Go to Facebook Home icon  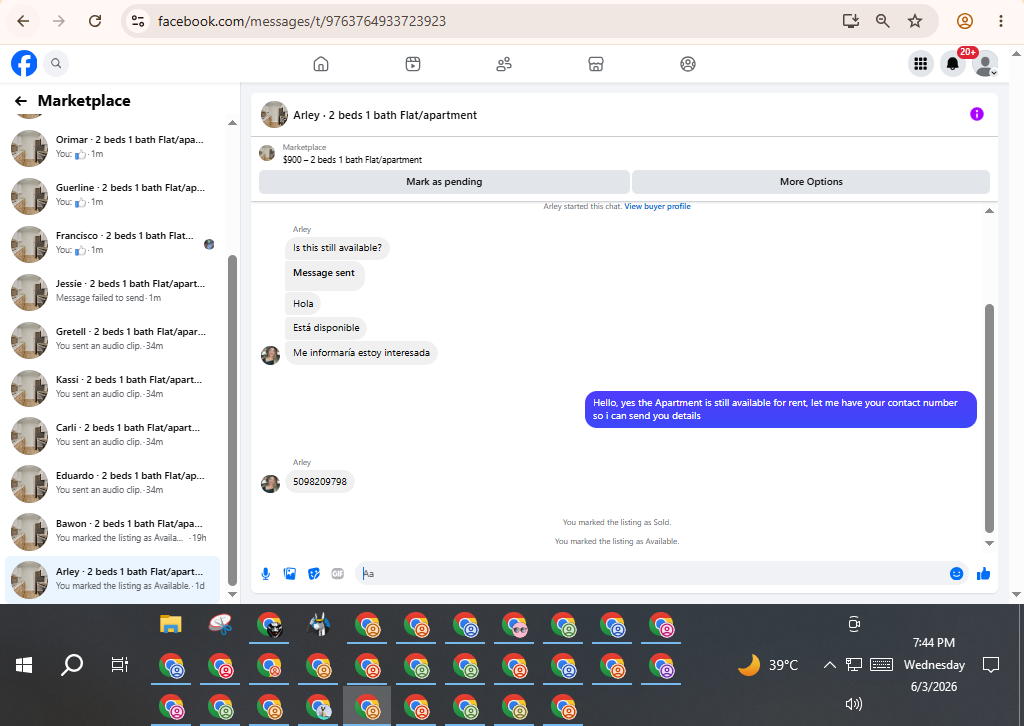pos(321,64)
